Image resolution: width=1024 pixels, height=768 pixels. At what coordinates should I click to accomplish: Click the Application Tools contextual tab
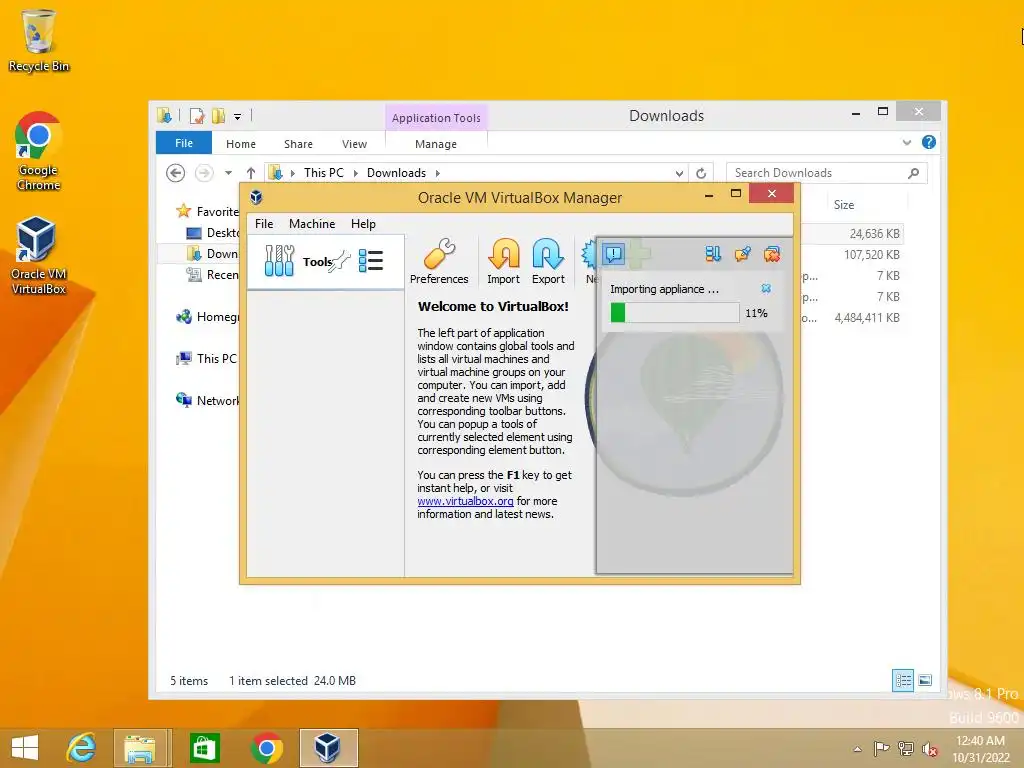pyautogui.click(x=436, y=118)
